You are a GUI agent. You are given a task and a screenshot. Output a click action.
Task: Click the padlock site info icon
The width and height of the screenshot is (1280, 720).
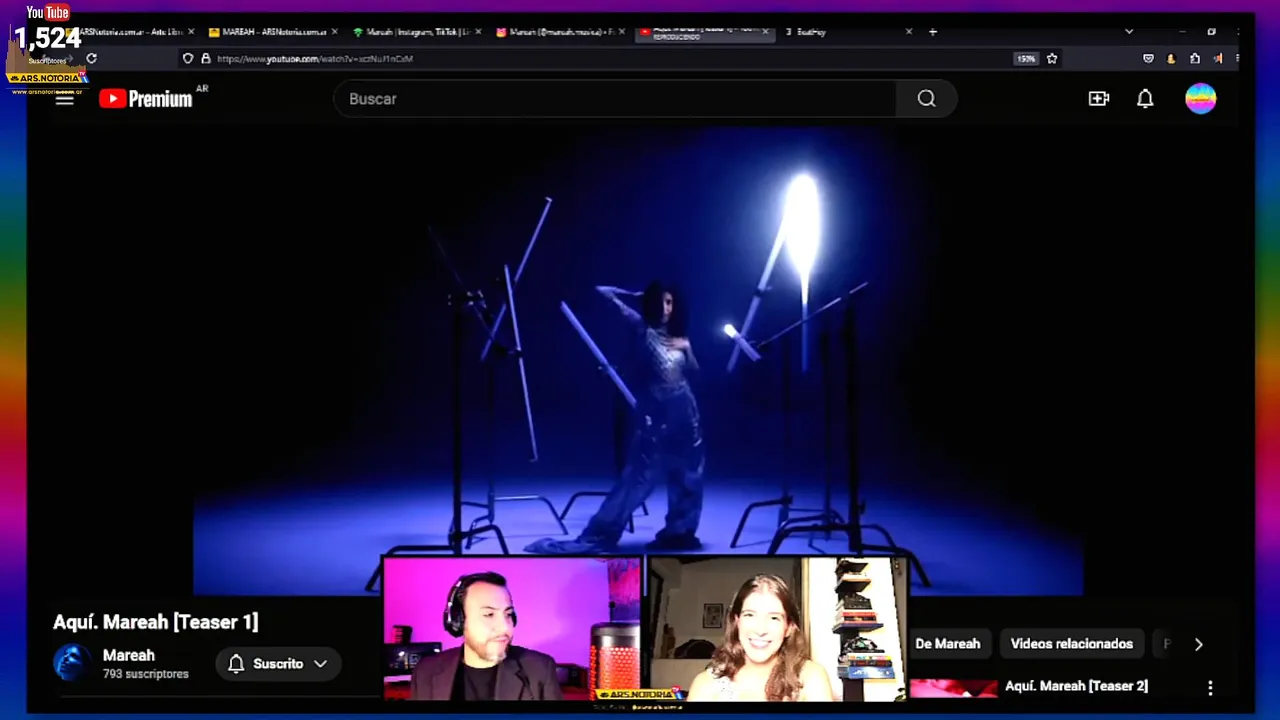coord(205,59)
